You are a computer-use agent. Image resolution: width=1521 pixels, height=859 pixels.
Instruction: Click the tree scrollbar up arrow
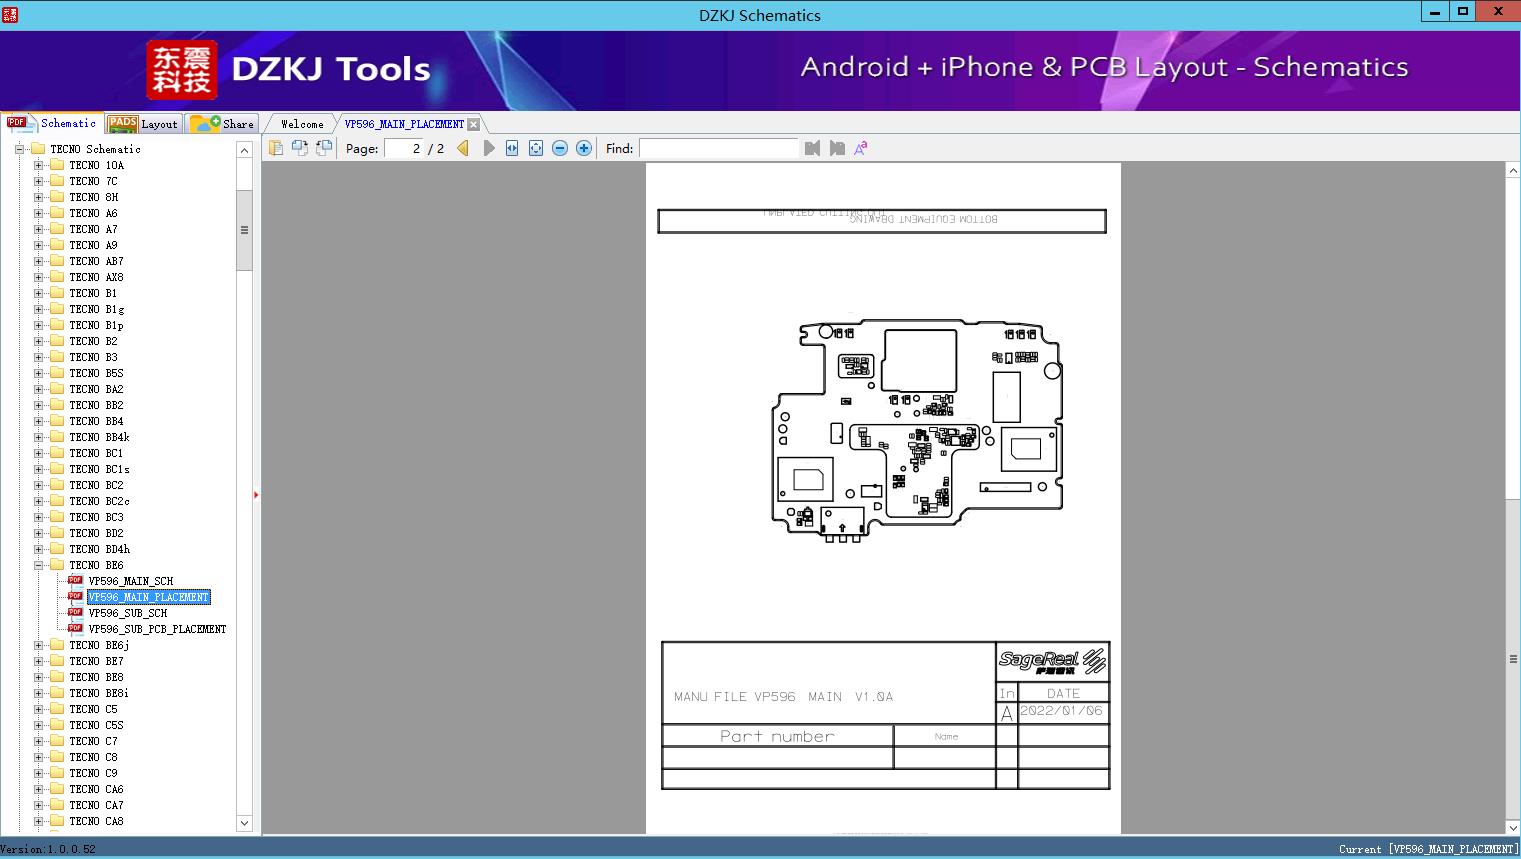tap(244, 150)
